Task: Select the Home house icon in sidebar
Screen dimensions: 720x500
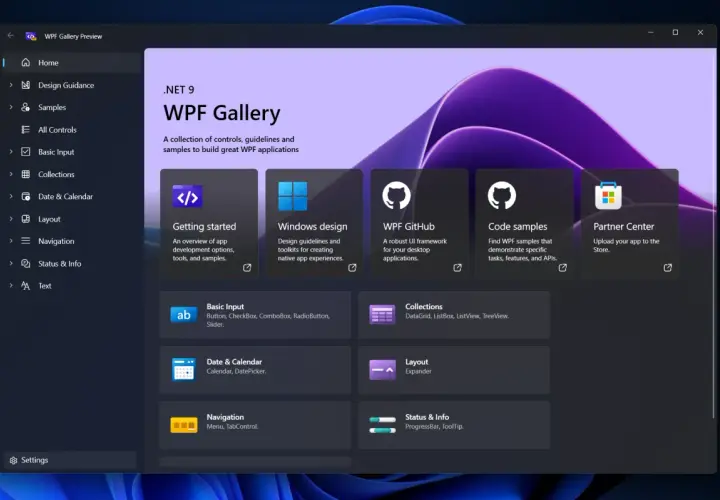Action: pos(26,62)
